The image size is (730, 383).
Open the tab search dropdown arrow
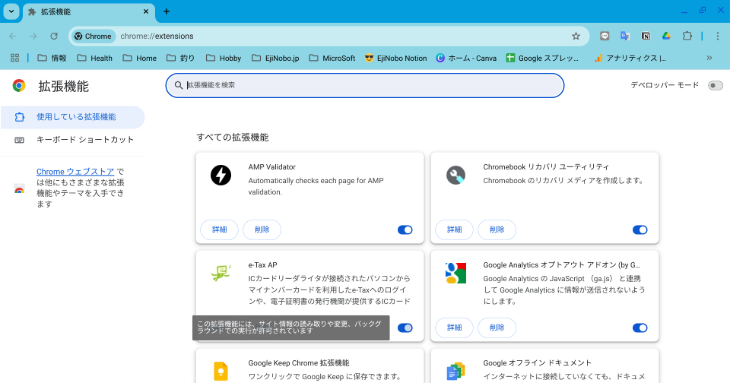coord(11,11)
